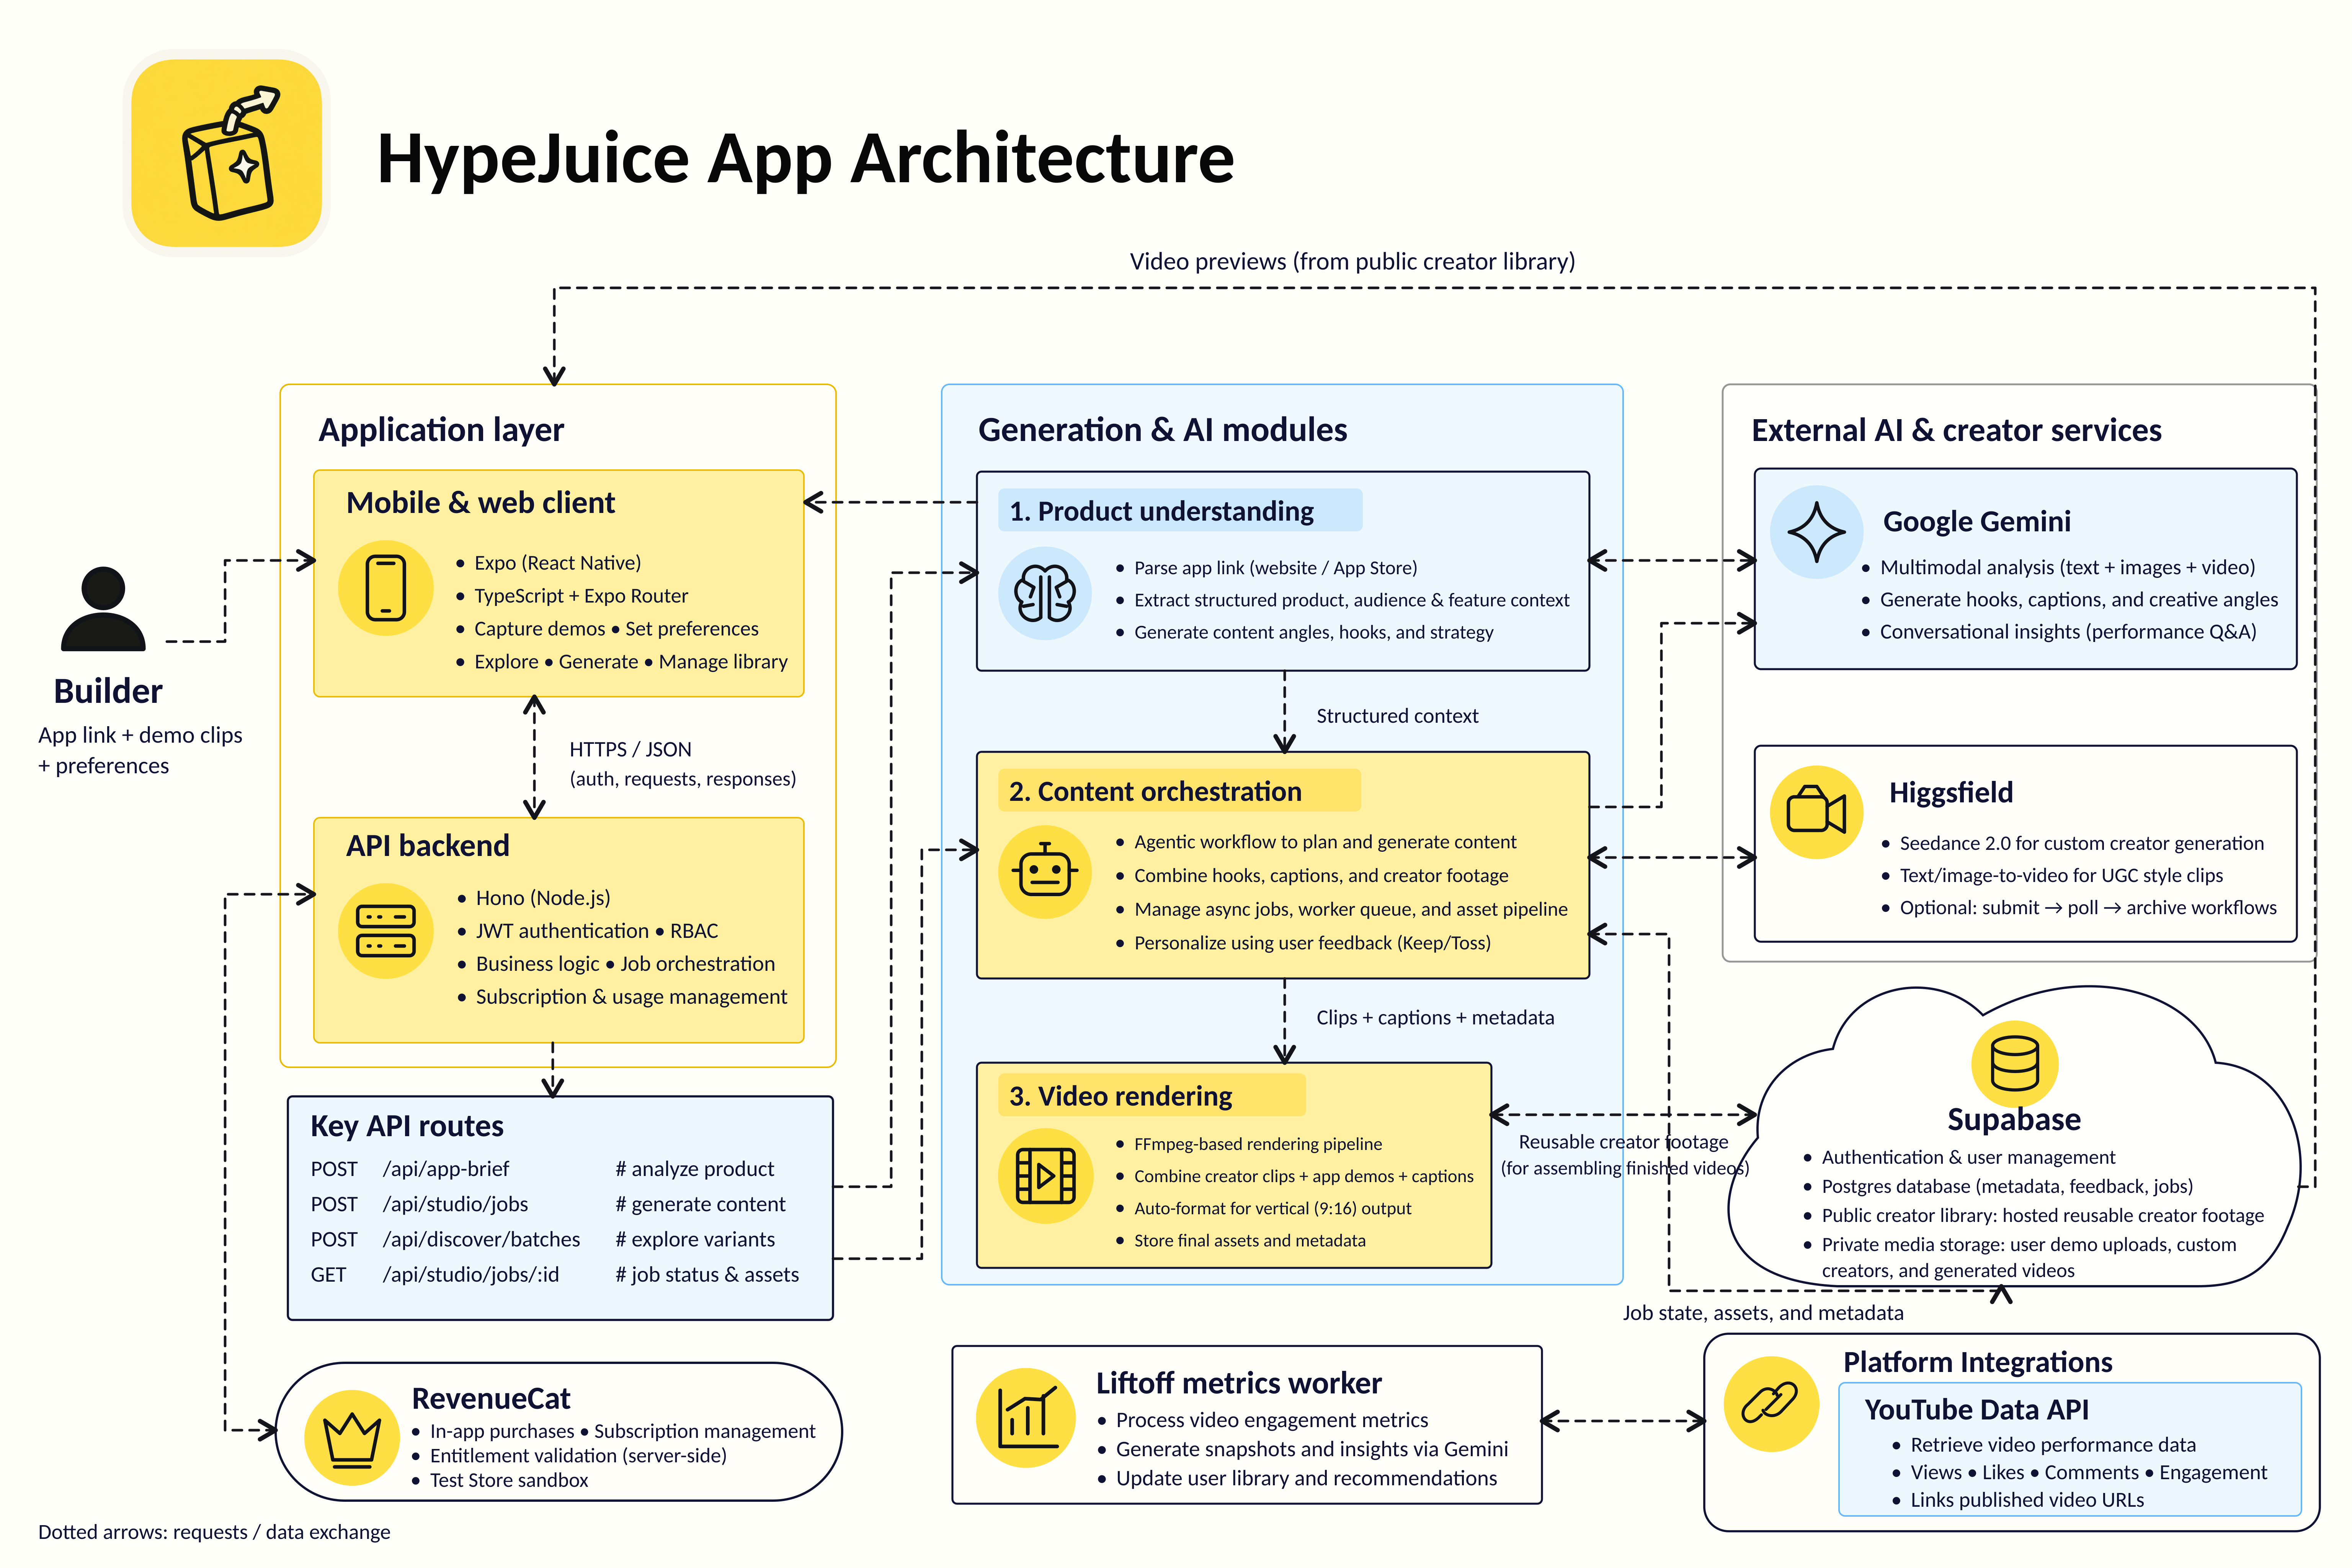Click the 2. Content orchestration header

point(1179,791)
